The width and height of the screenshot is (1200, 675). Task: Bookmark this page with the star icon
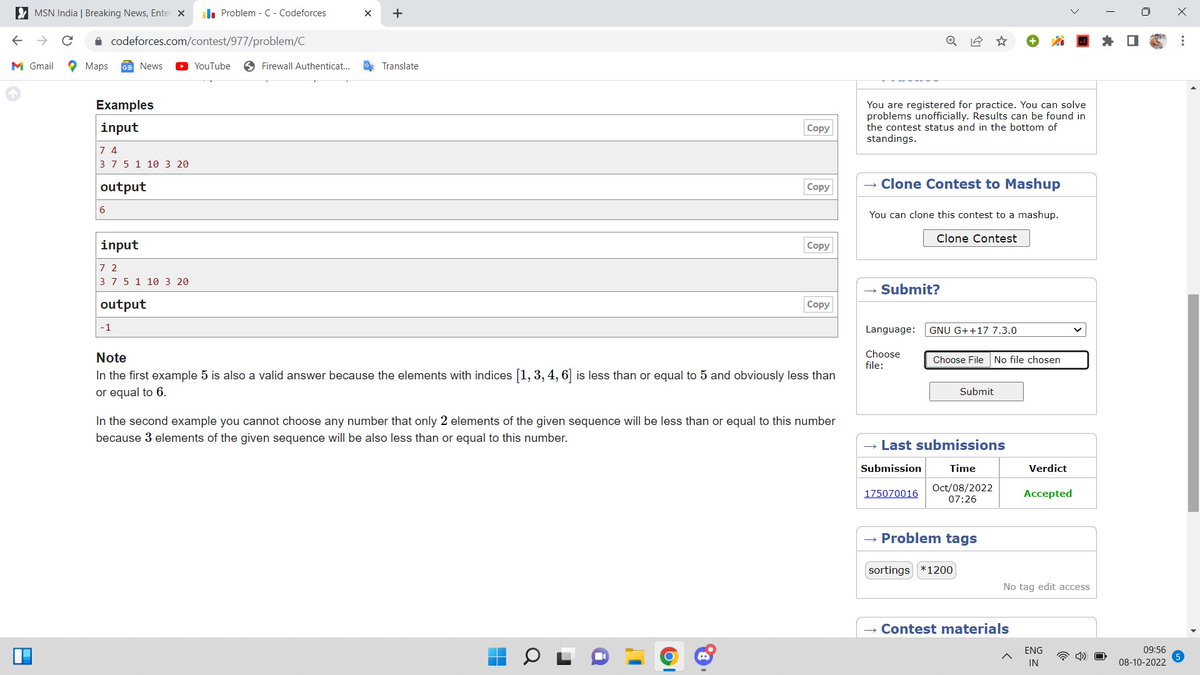click(1001, 41)
